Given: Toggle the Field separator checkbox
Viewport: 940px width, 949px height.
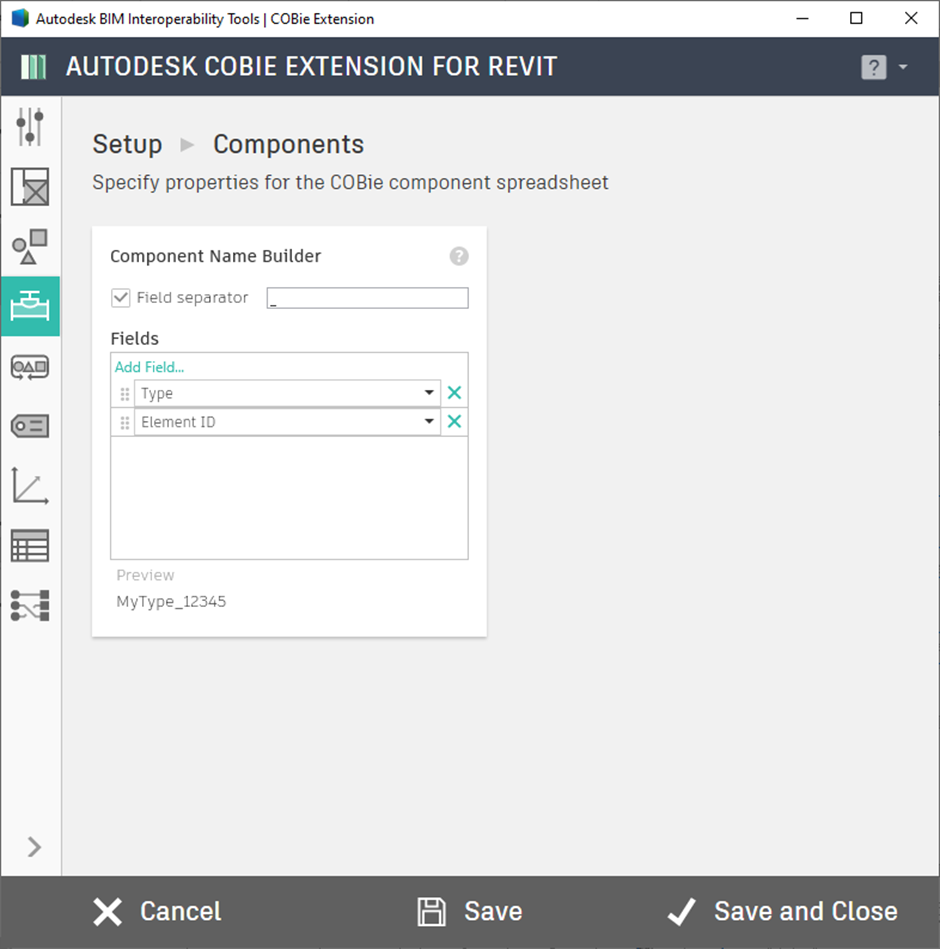Looking at the screenshot, I should [x=120, y=298].
